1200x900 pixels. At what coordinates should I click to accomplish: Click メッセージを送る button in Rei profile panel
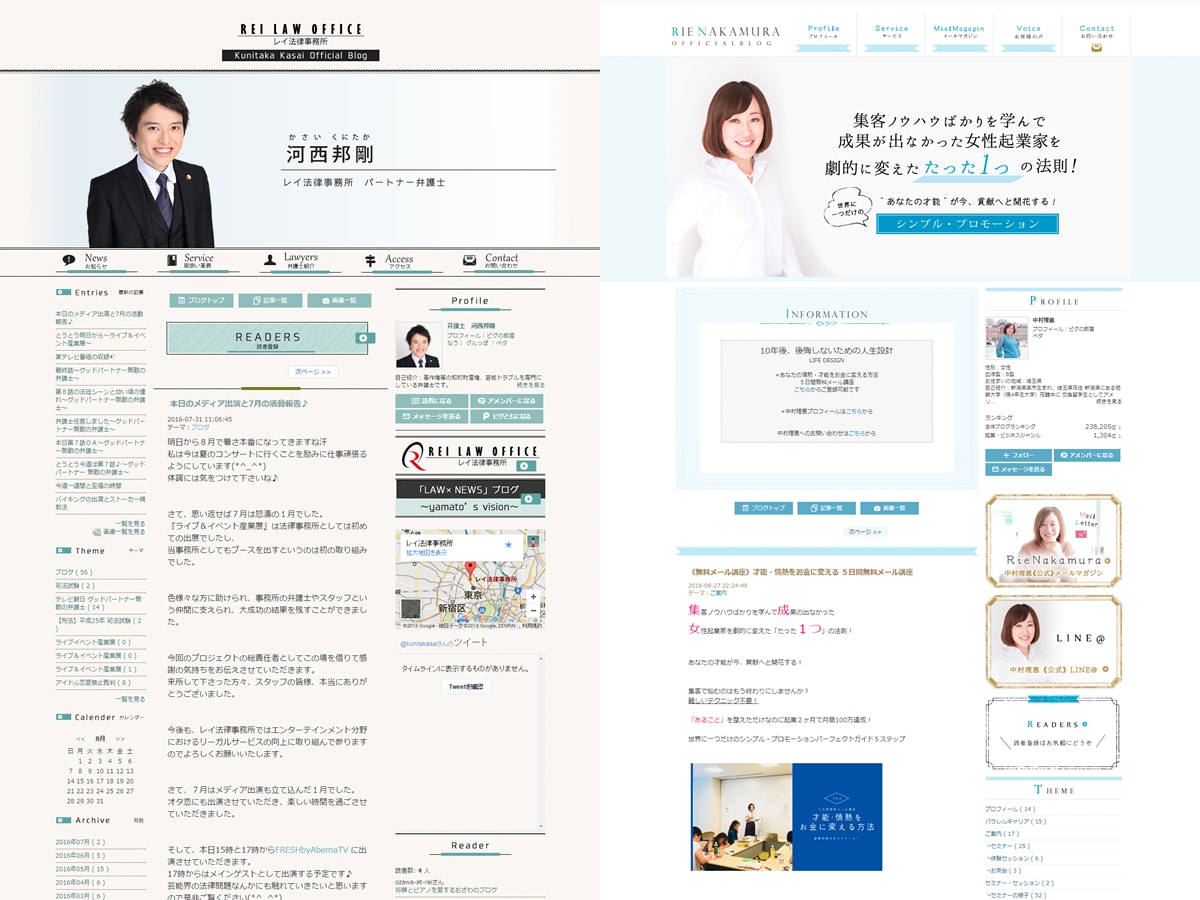[x=431, y=416]
